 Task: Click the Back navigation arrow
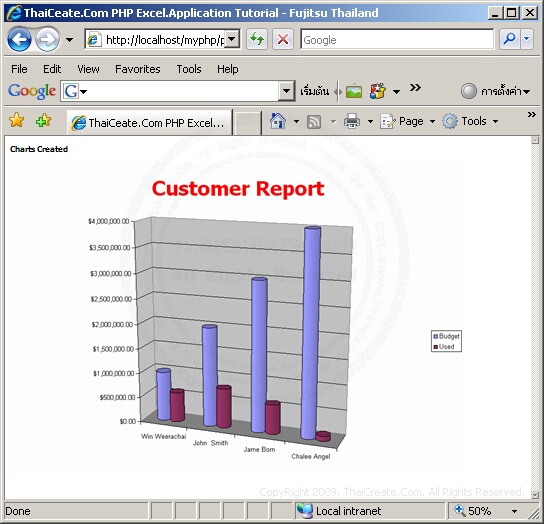[19, 39]
